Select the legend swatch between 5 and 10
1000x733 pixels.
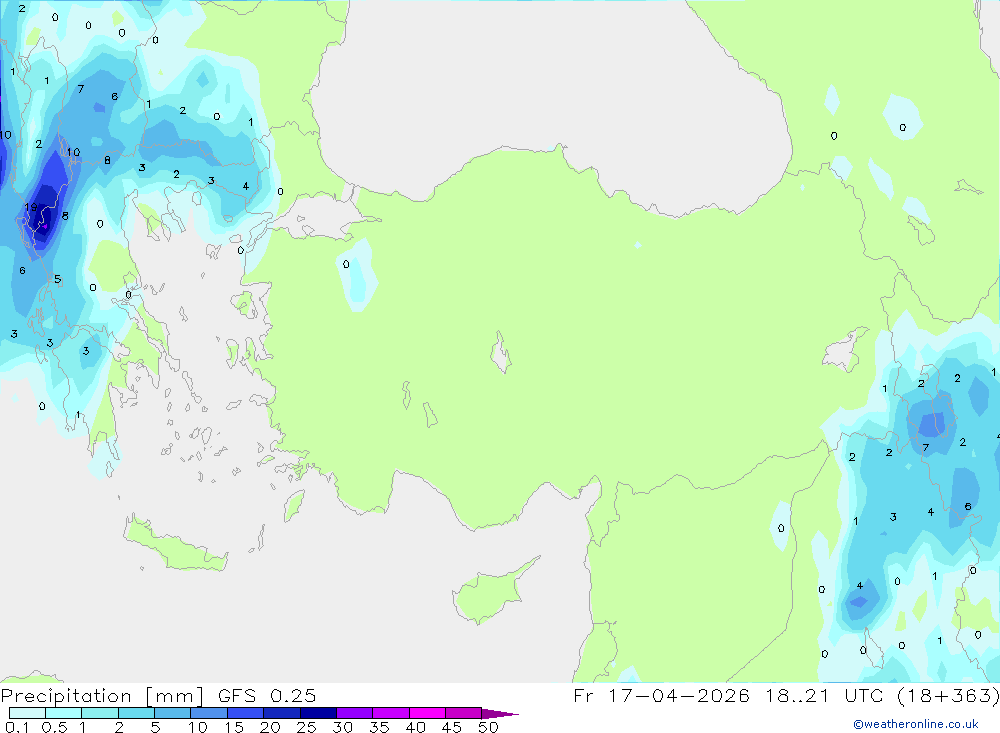(x=173, y=713)
